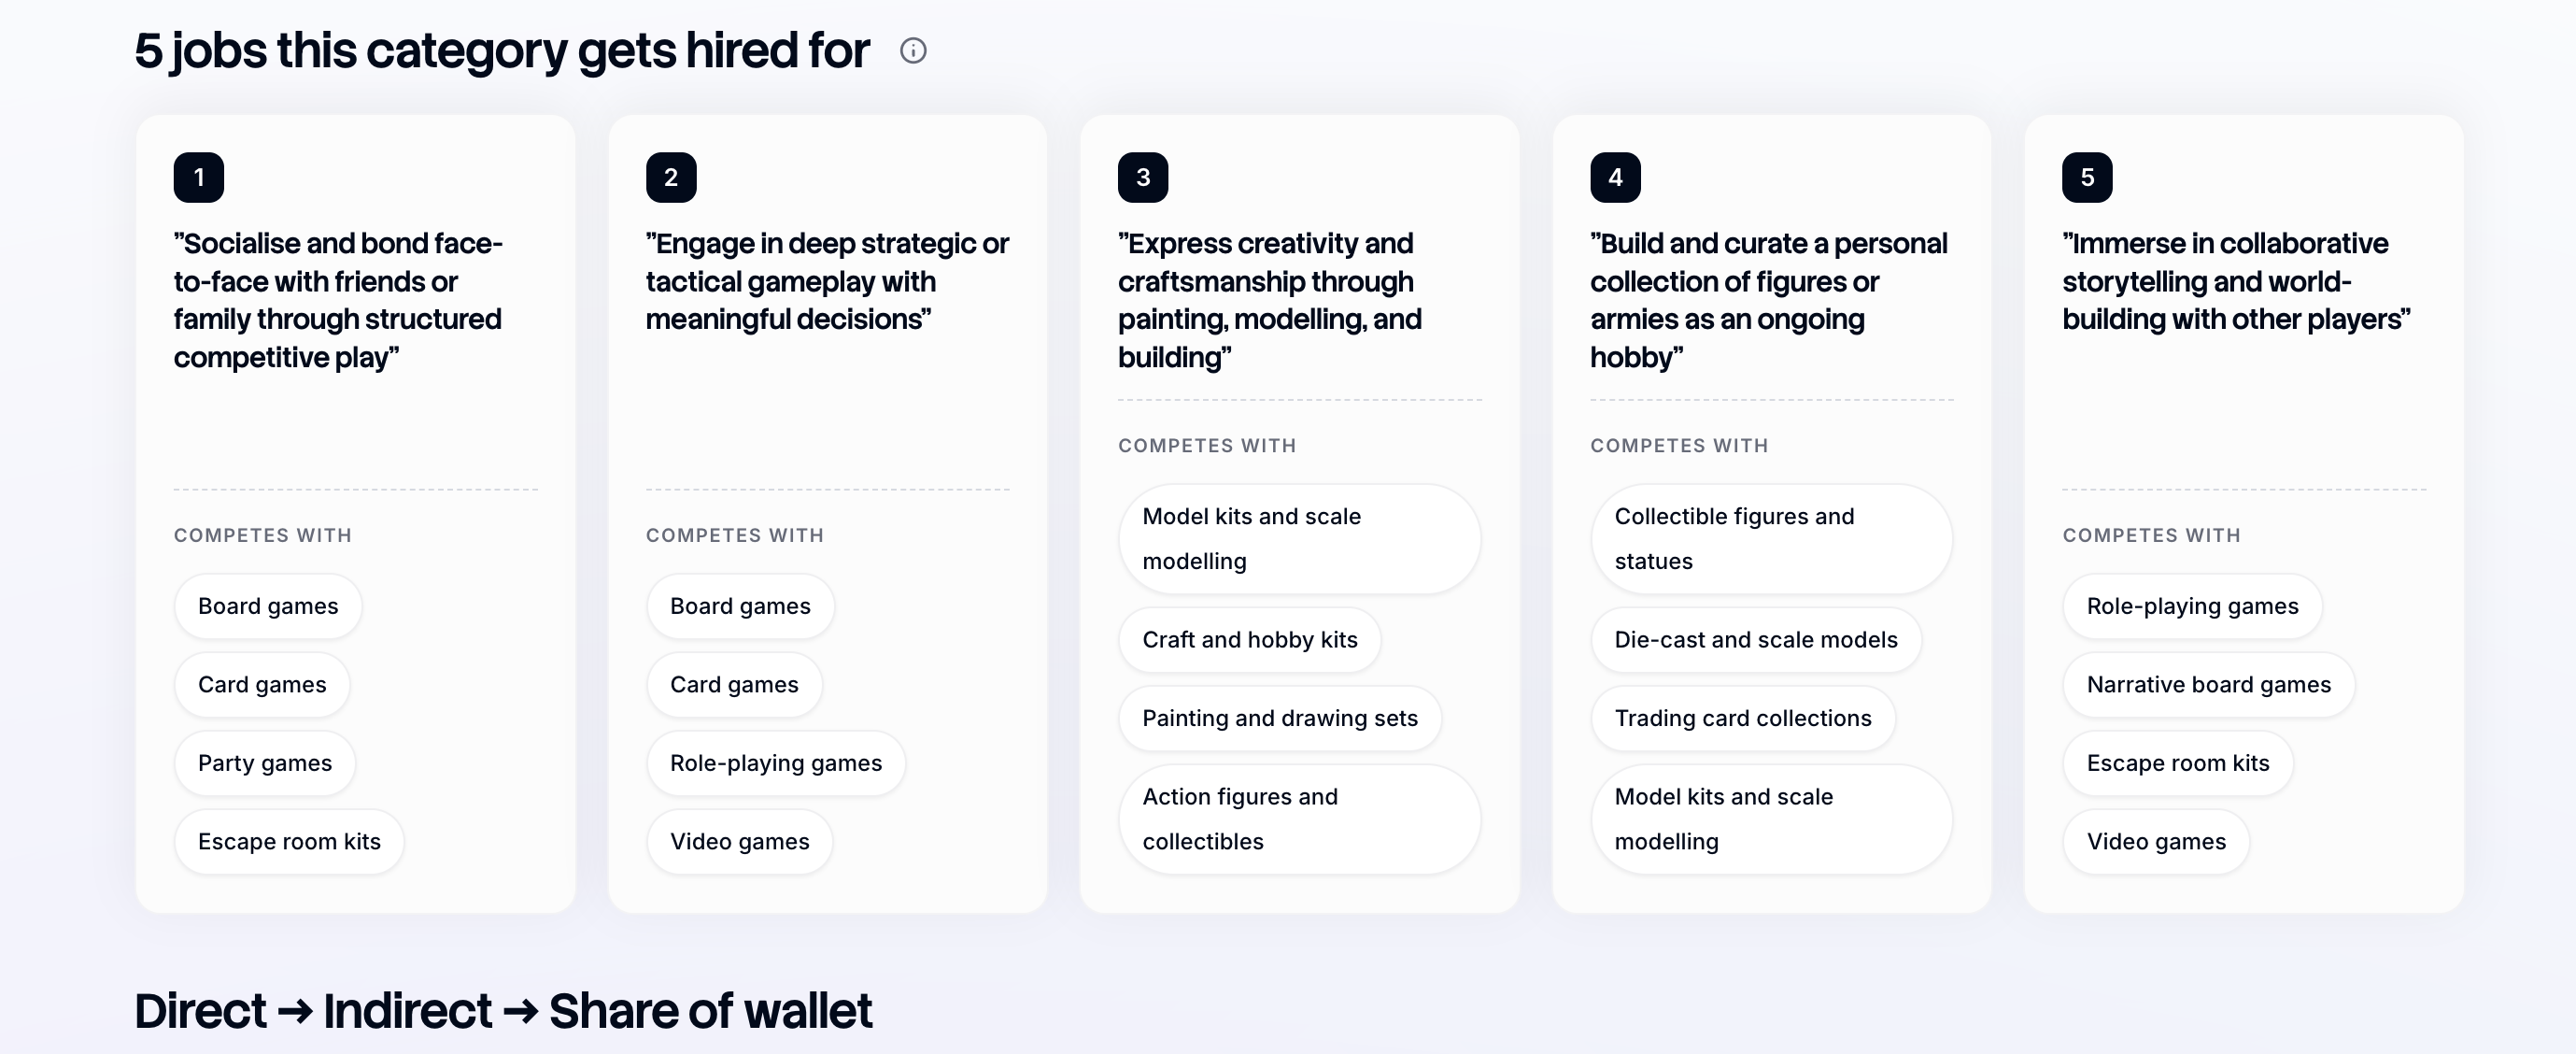Open the Socialise and bond job card
Viewport: 2576px width, 1054px height.
tap(356, 514)
